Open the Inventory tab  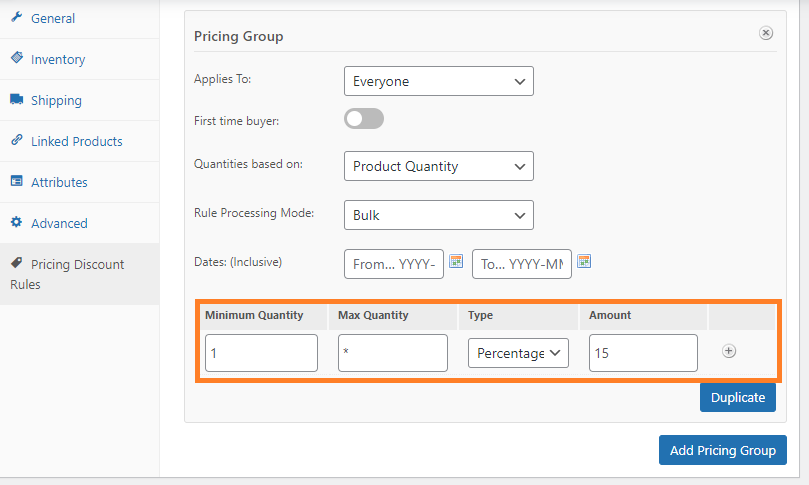58,59
